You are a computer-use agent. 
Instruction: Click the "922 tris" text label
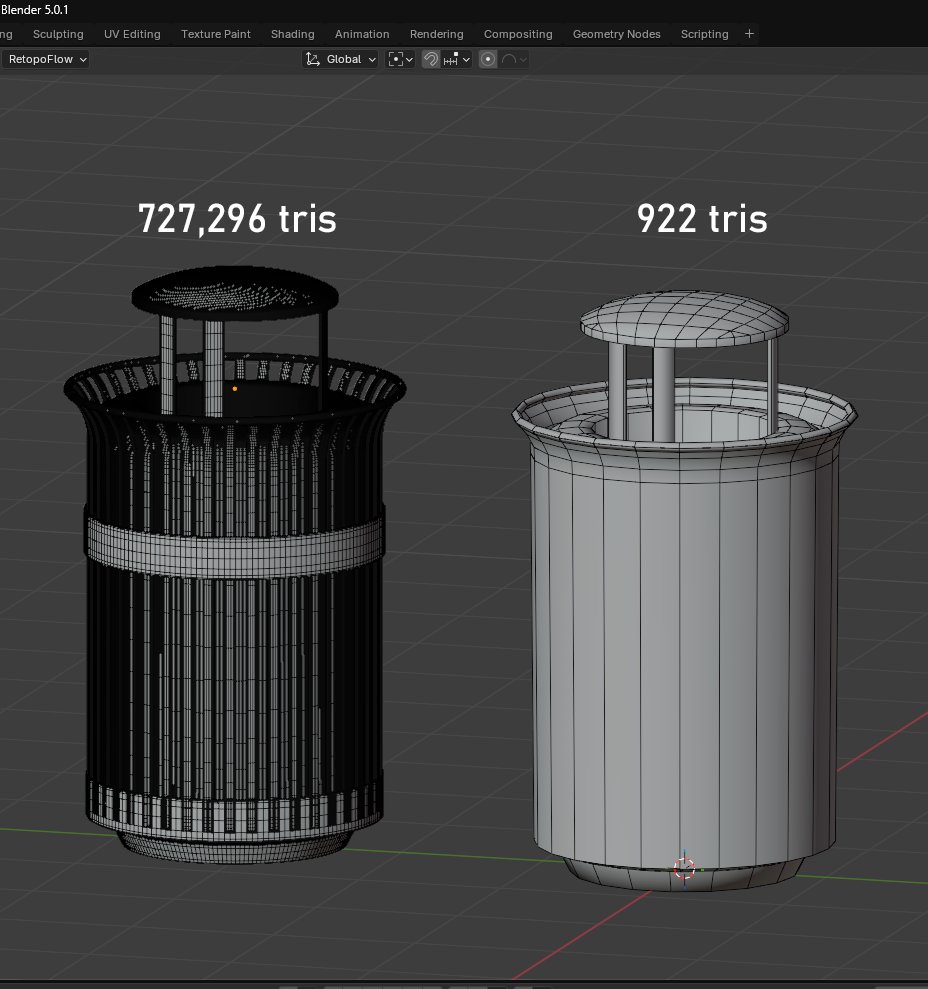pyautogui.click(x=702, y=219)
